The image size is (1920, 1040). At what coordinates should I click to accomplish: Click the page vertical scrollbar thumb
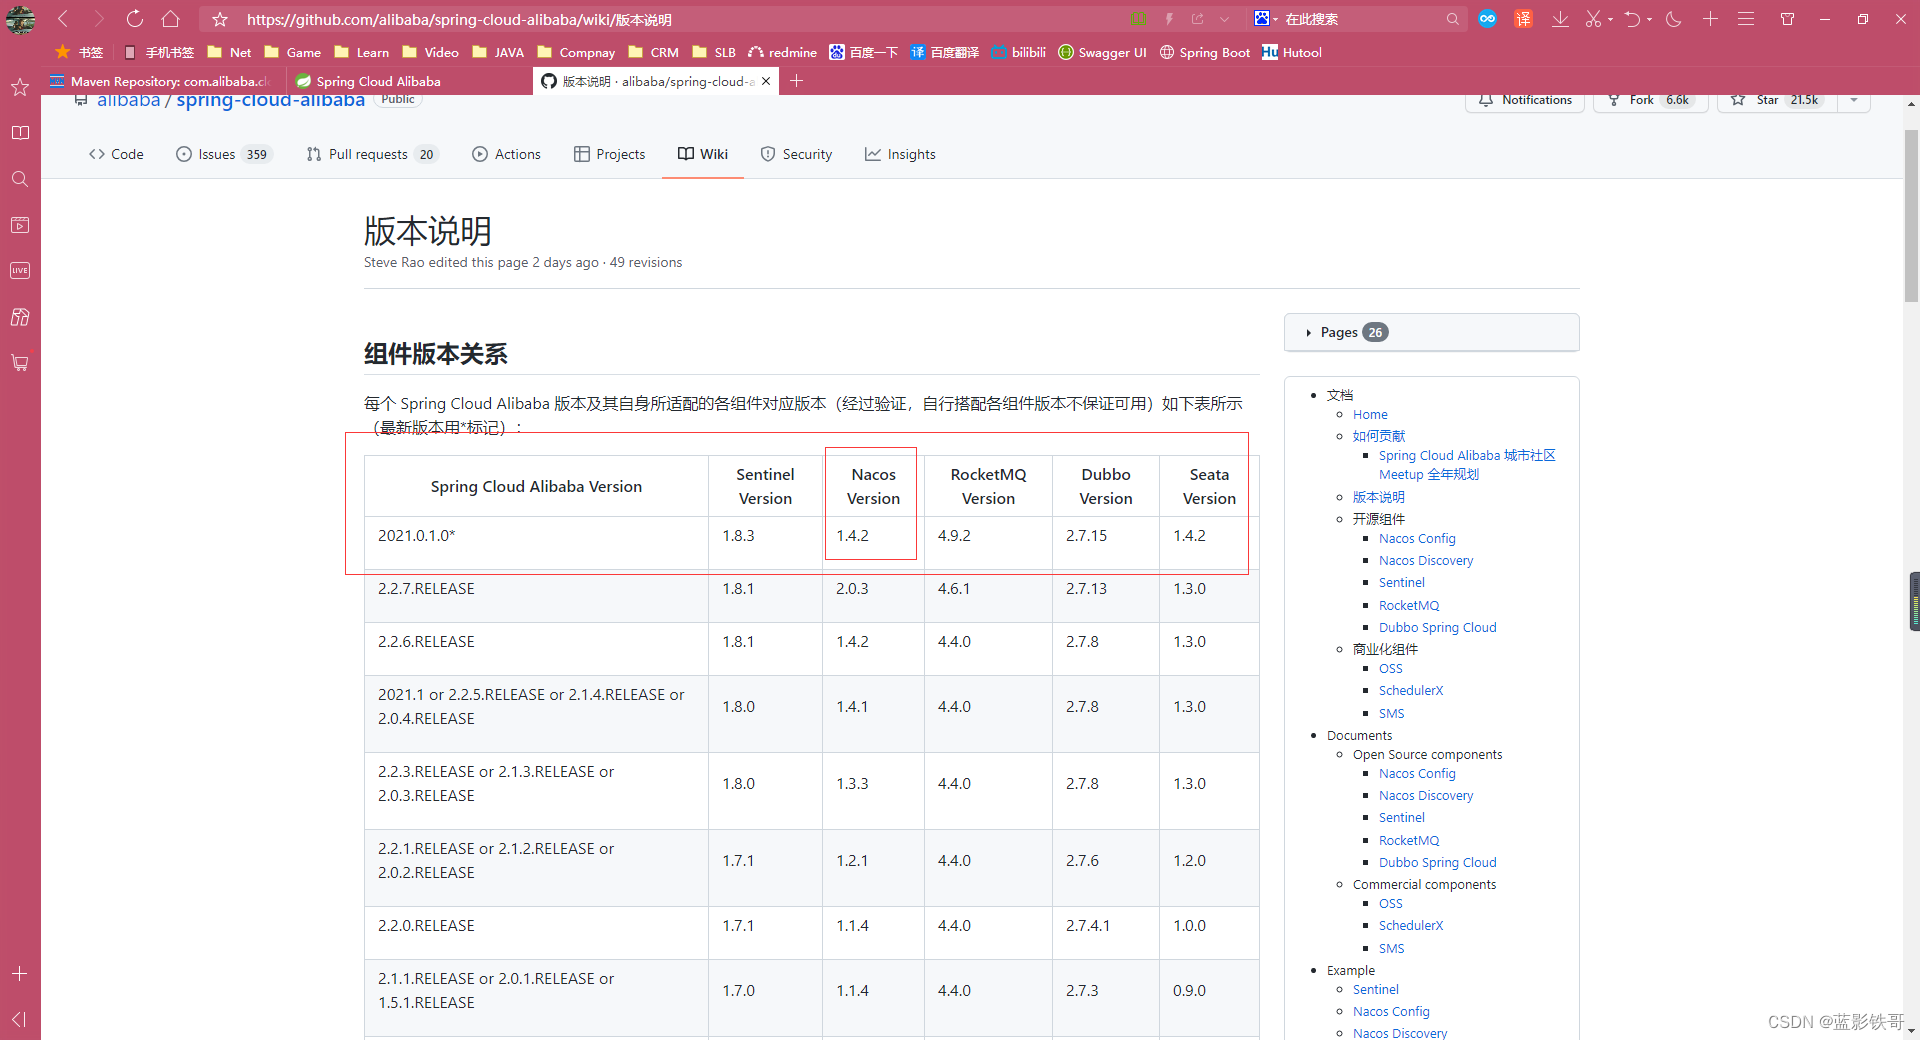[x=1911, y=215]
